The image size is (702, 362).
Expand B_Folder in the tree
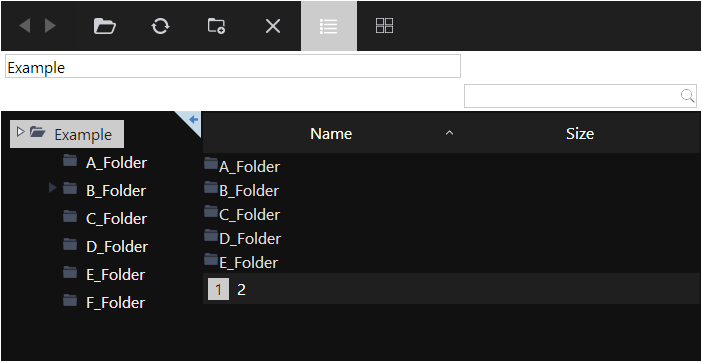52,188
